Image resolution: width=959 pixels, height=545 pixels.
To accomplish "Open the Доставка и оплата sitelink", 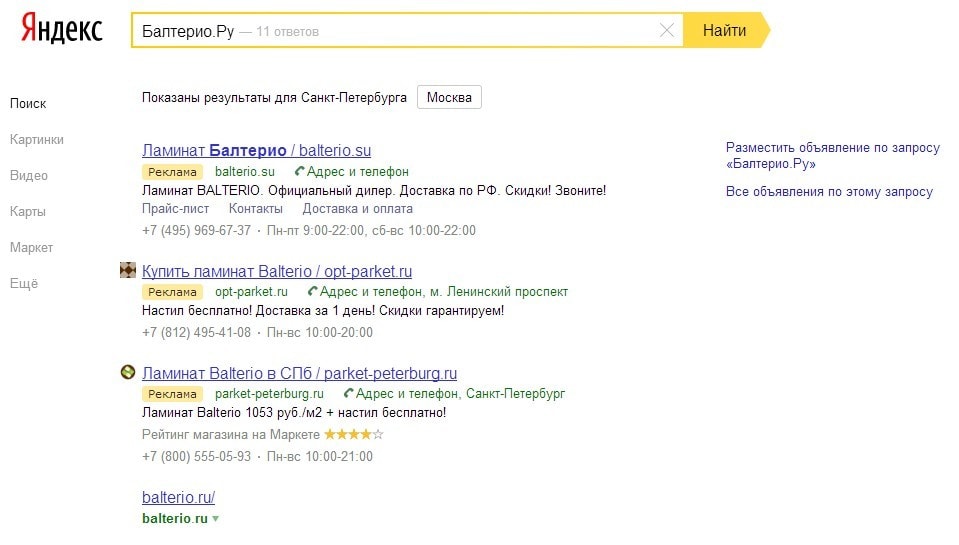I will [357, 209].
